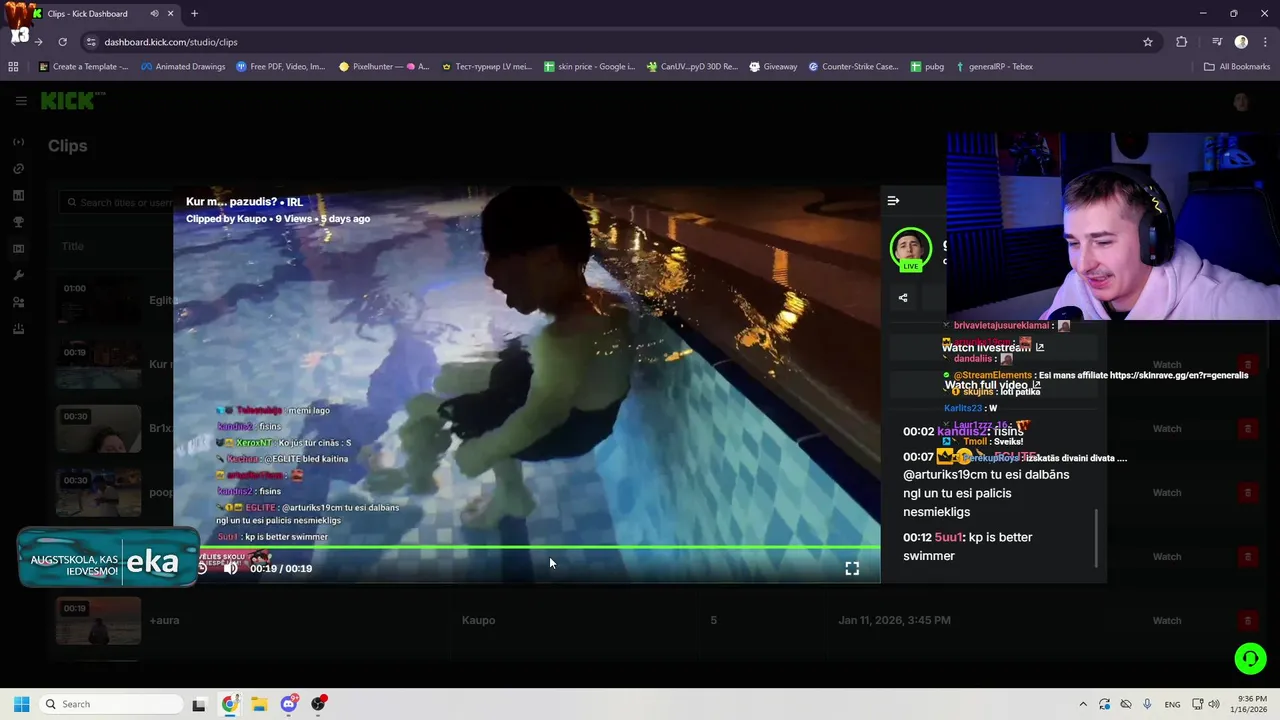
Task: Open the trophy achievements sidebar icon
Action: 18,222
